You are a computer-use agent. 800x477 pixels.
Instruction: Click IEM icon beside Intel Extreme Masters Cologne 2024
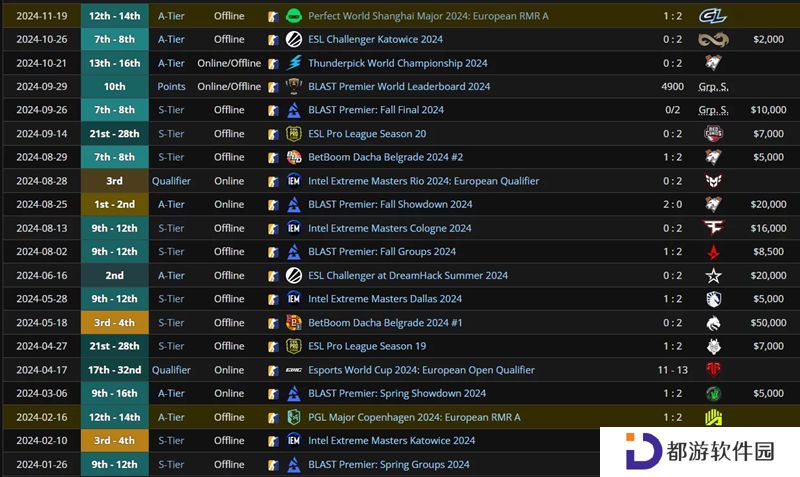(x=293, y=228)
